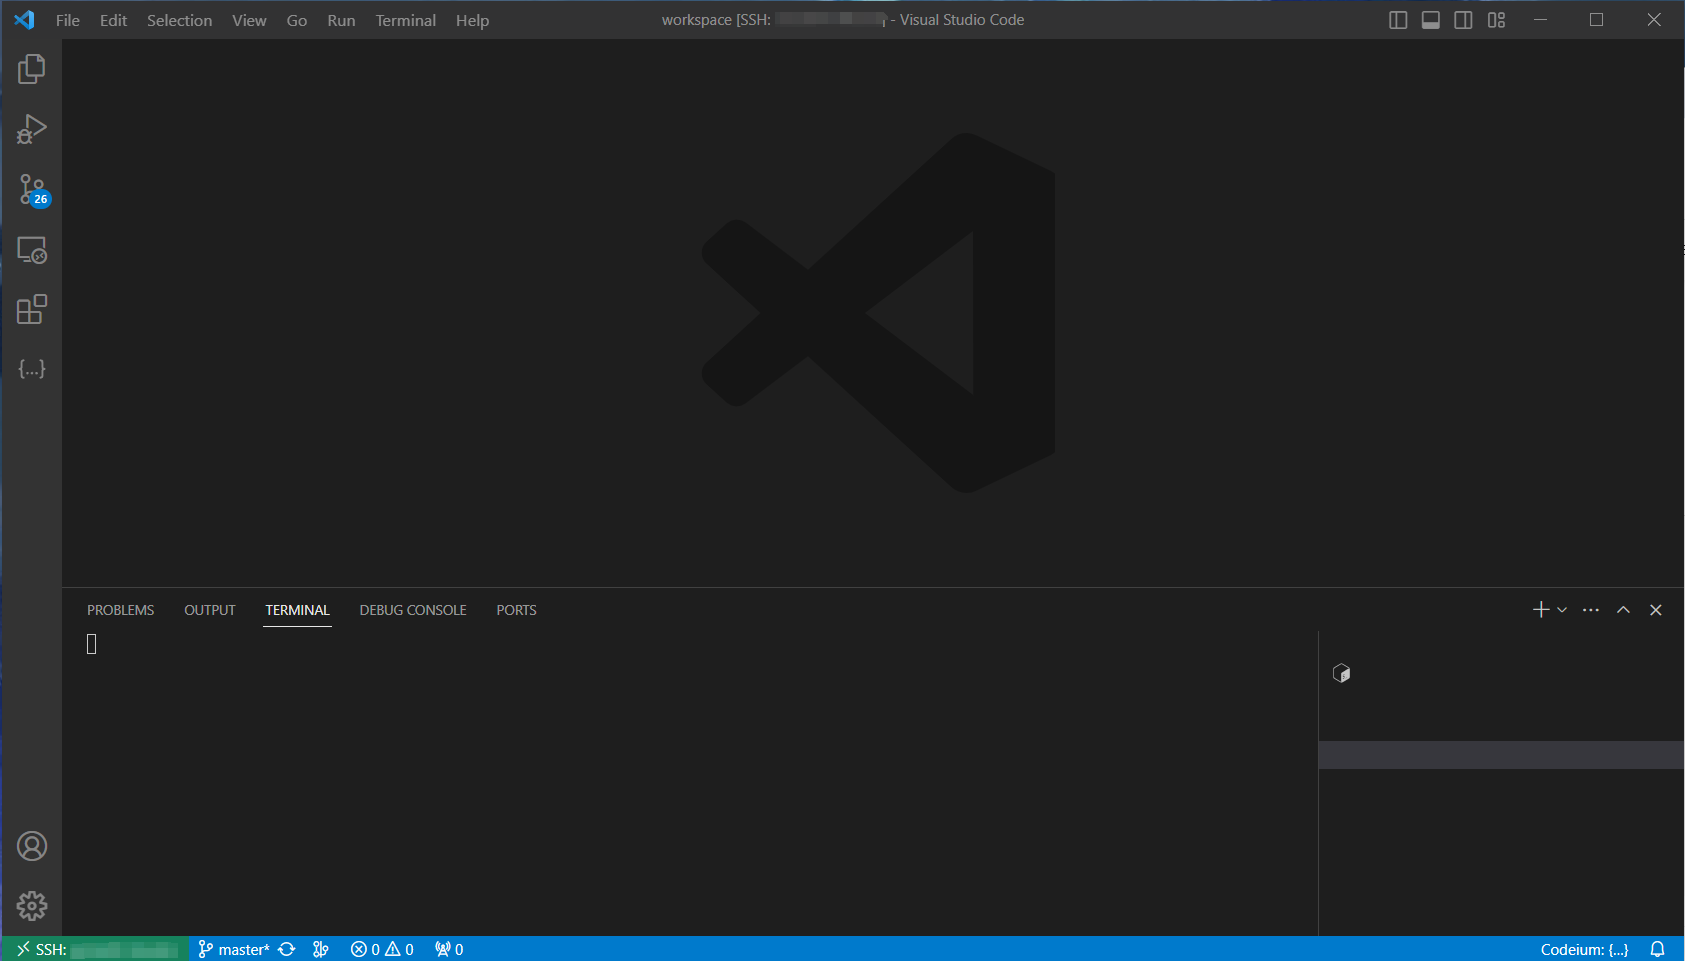Open the File menu
Image resolution: width=1685 pixels, height=961 pixels.
[x=68, y=20]
